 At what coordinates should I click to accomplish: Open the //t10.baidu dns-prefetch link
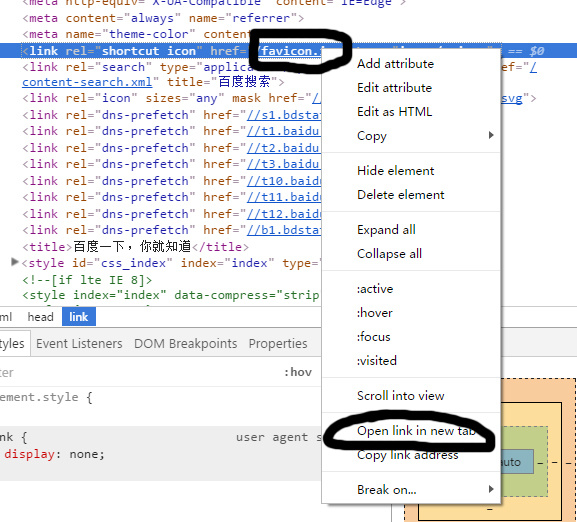click(284, 181)
